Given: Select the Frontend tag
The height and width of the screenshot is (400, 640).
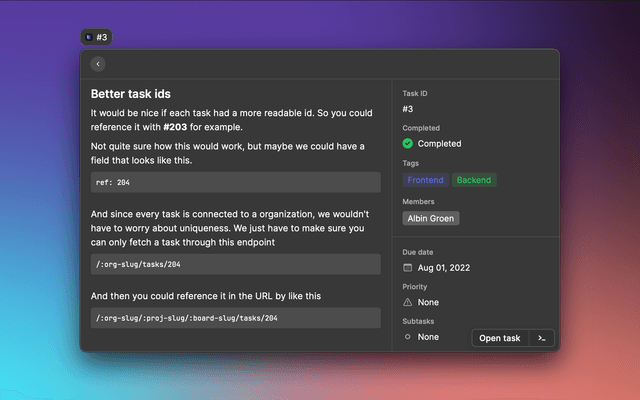Looking at the screenshot, I should tap(426, 181).
